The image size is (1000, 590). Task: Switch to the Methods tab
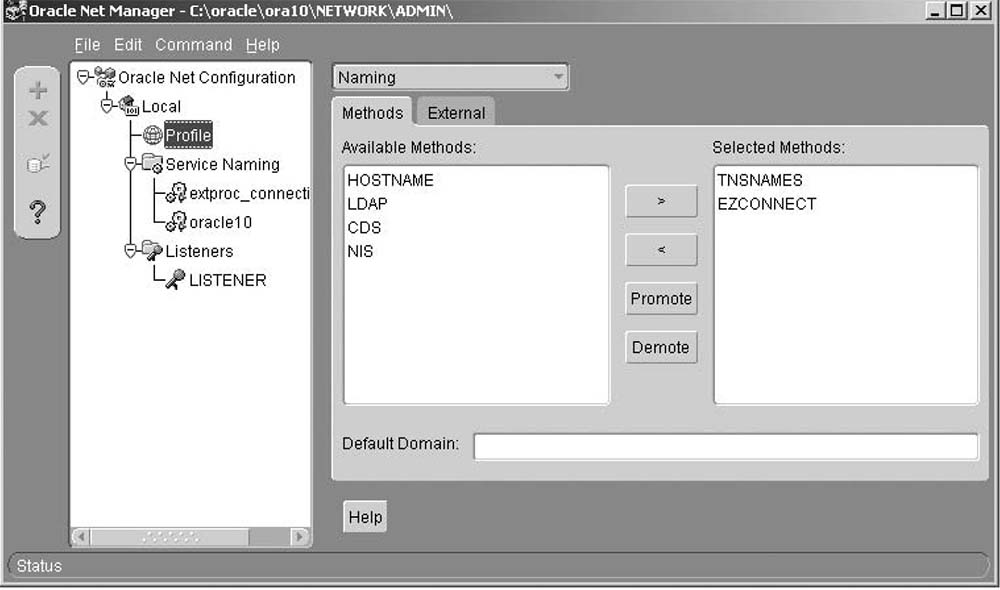tap(372, 113)
